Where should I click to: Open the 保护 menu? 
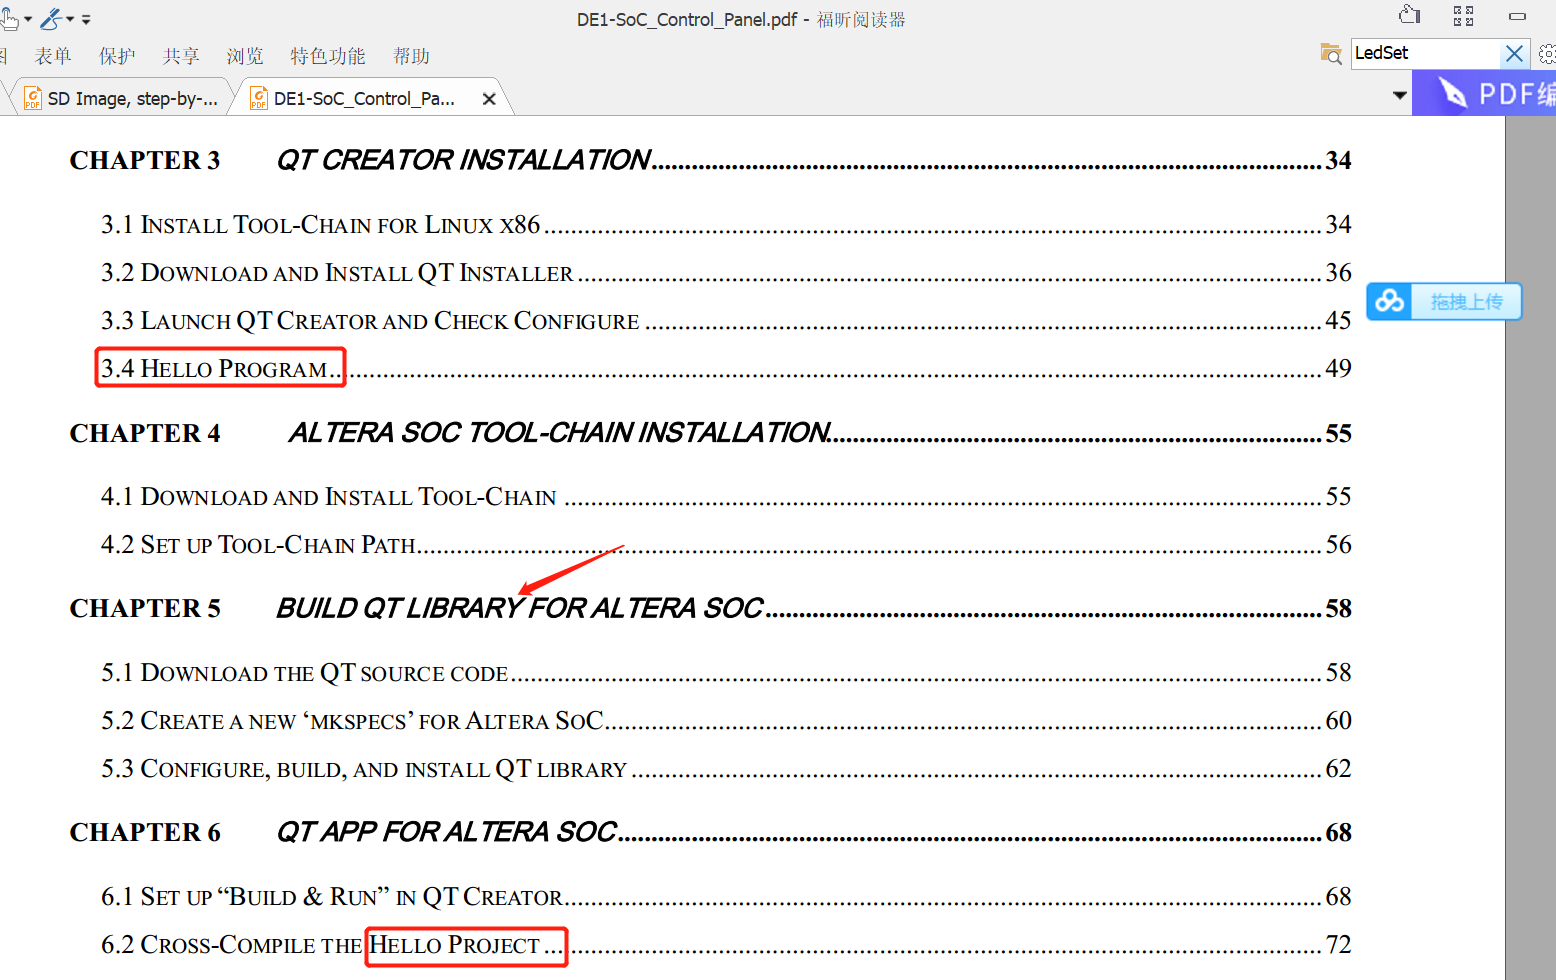[117, 56]
